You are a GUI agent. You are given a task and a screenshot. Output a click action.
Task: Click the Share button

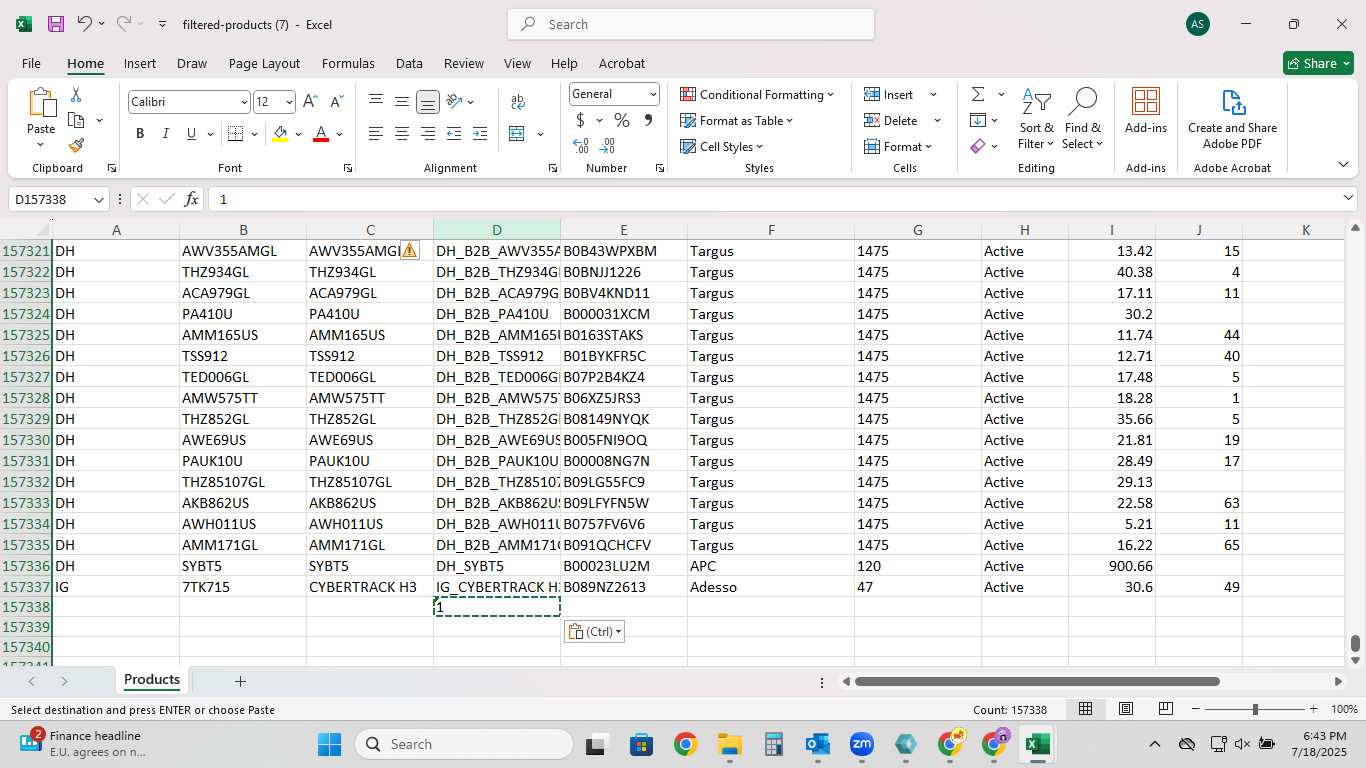(x=1318, y=63)
